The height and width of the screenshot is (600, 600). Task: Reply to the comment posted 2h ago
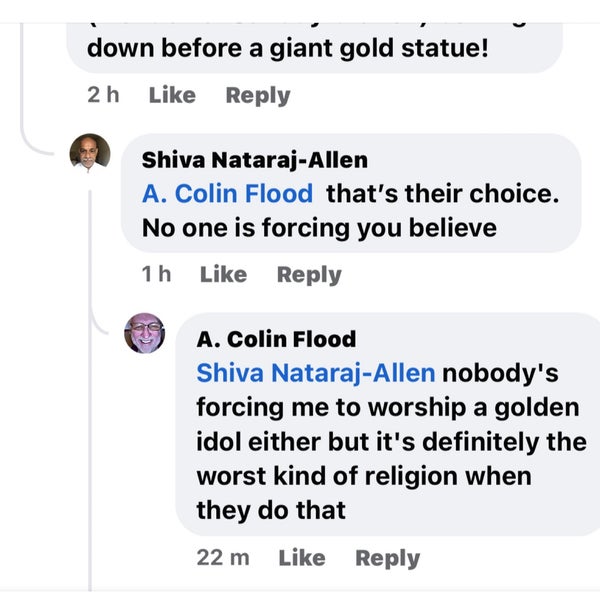[x=257, y=96]
